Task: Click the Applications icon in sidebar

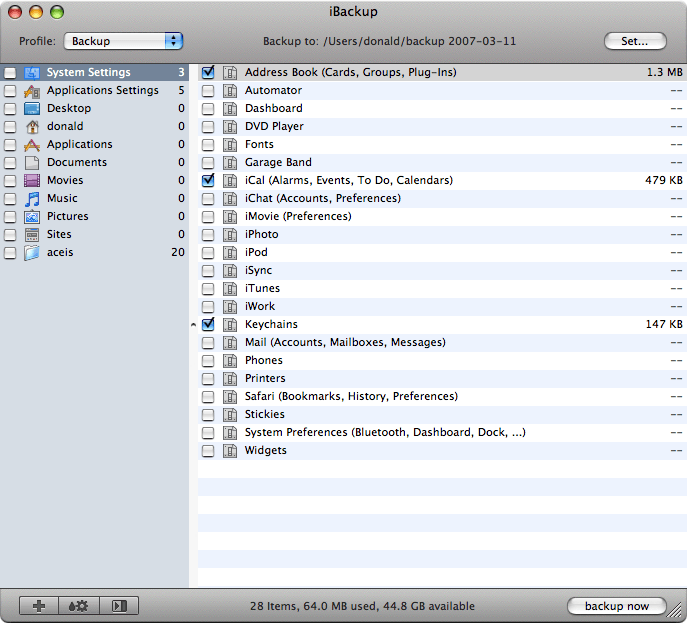Action: 32,145
